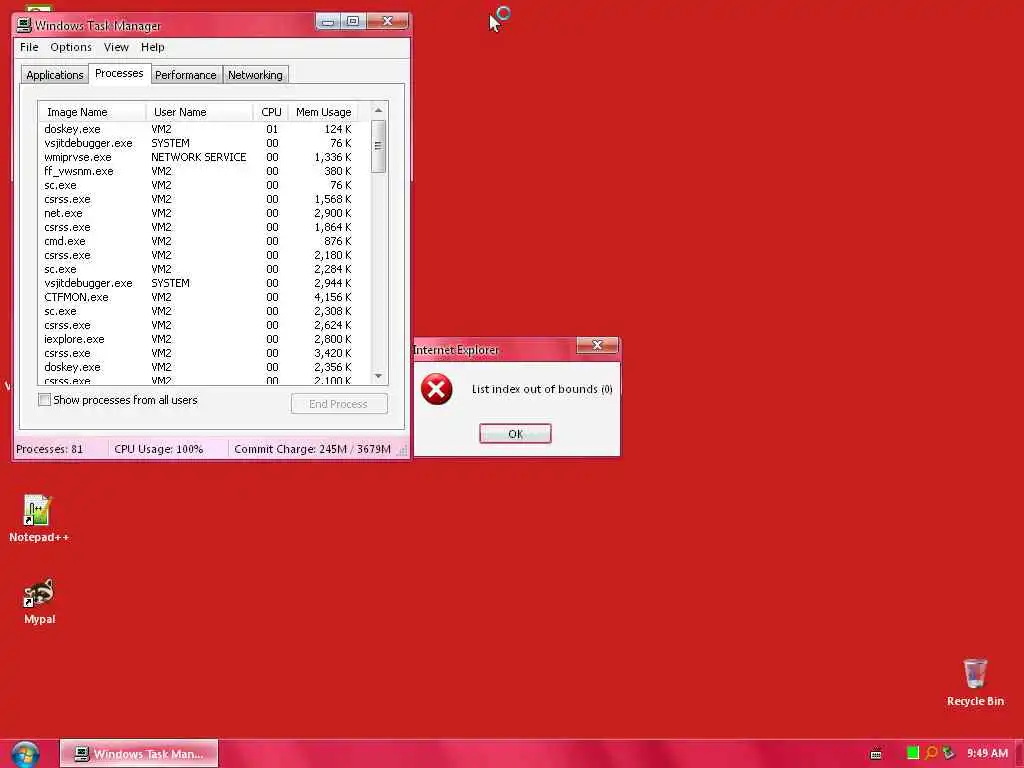Screen dimensions: 1024x768
Task: Select CTFMON.exe process row
Action: coord(198,297)
